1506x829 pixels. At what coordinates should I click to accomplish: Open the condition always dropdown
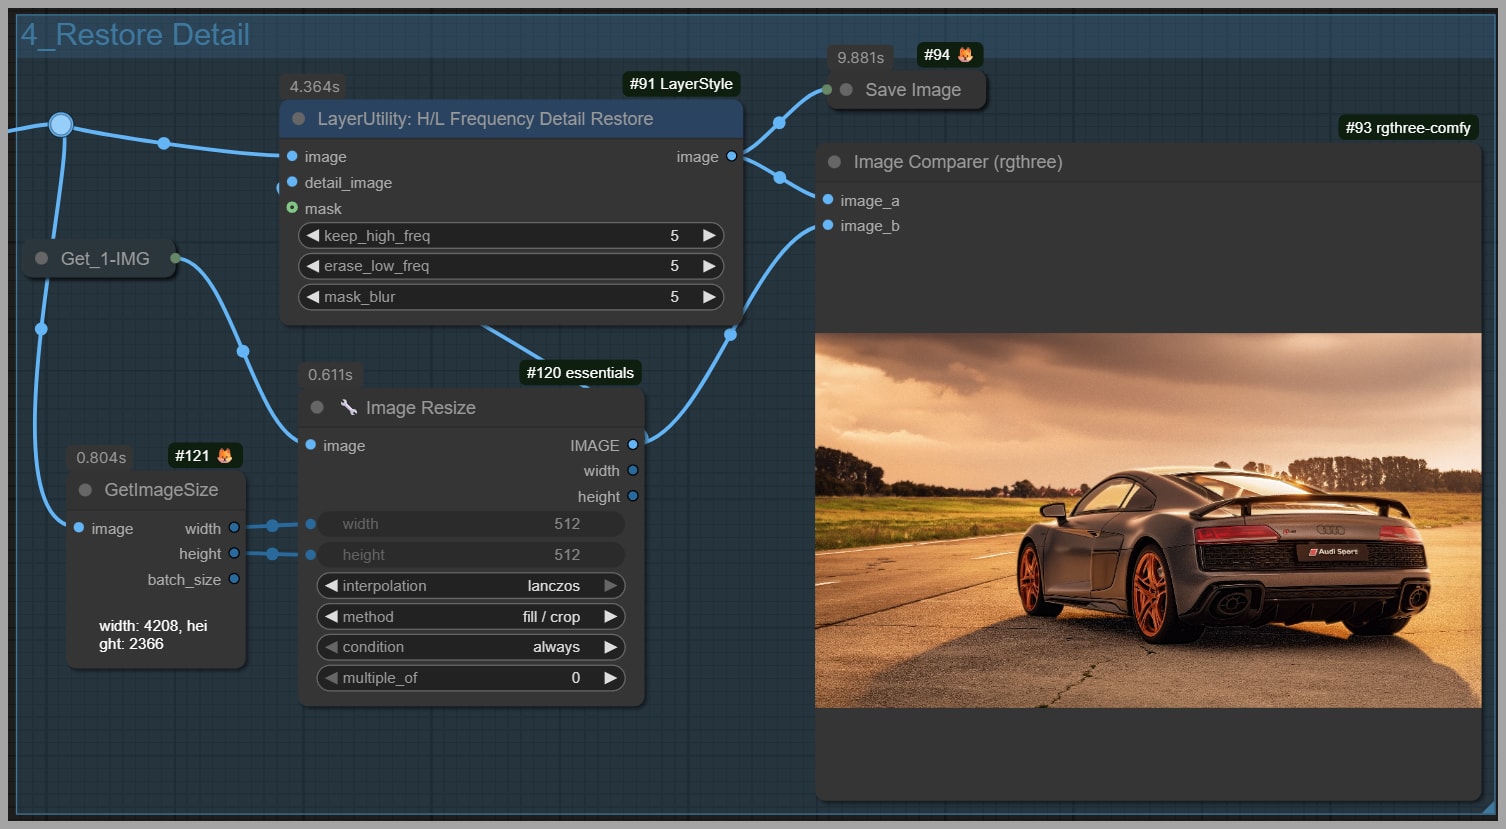point(470,647)
